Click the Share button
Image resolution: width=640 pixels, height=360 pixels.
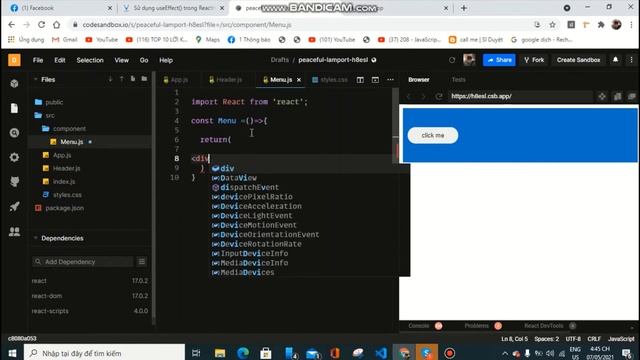[x=499, y=60]
